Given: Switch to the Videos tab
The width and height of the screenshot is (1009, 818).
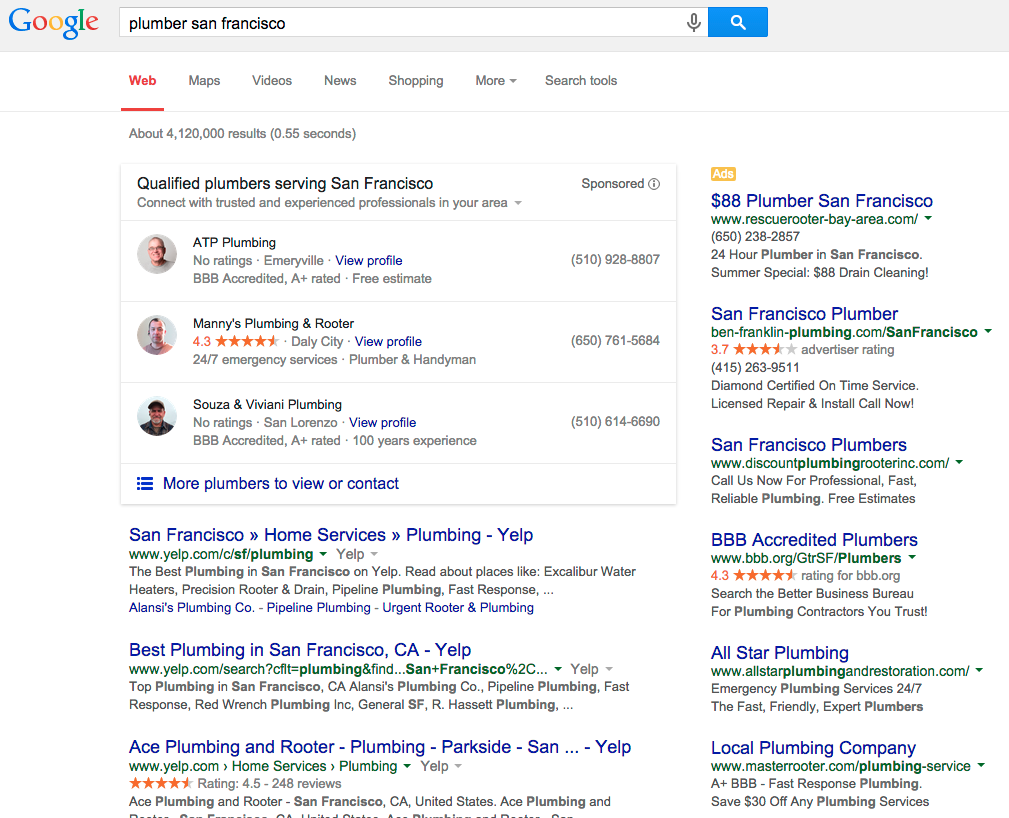Looking at the screenshot, I should pos(272,80).
